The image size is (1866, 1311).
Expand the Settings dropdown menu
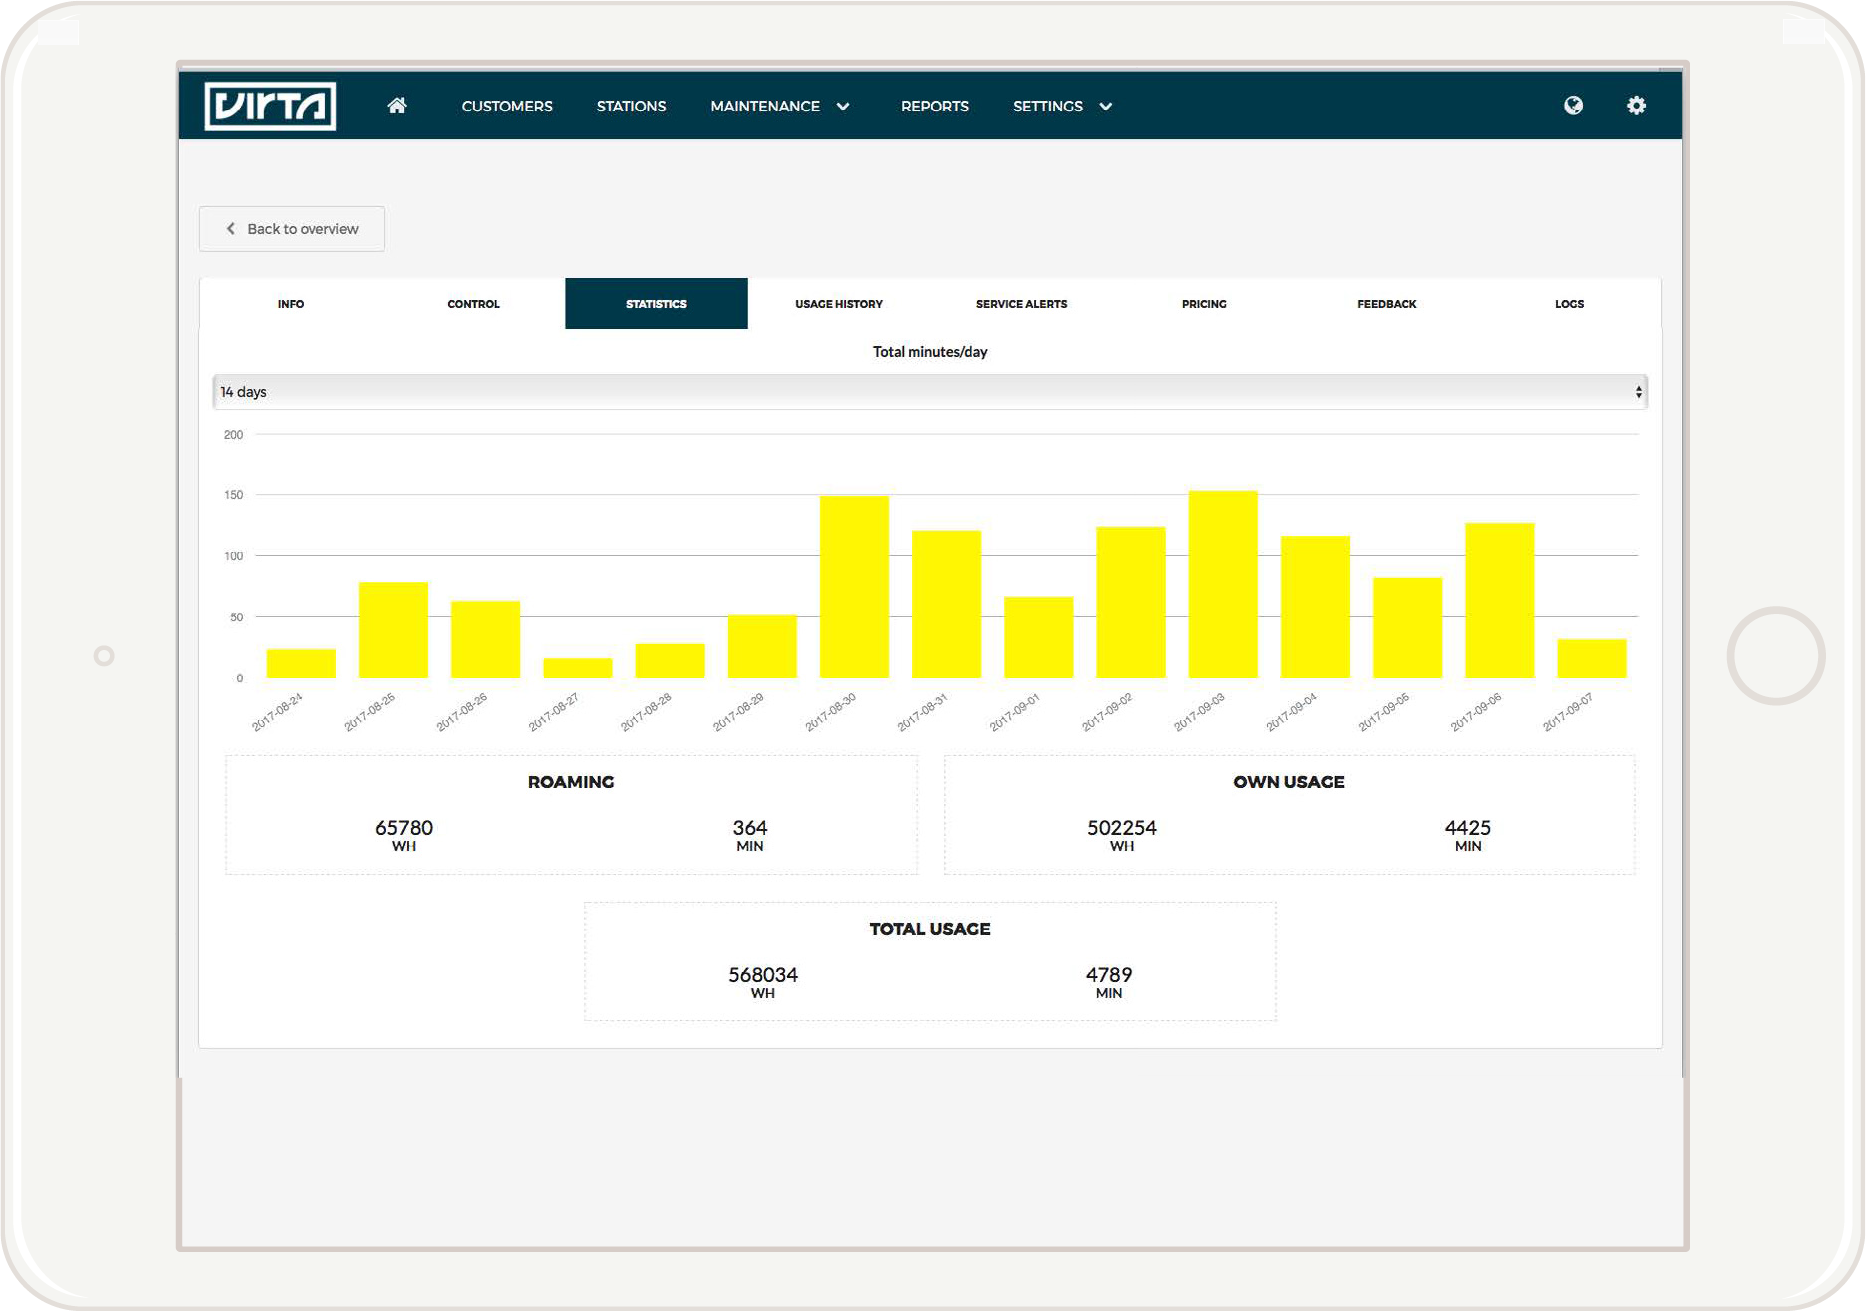tap(1062, 106)
